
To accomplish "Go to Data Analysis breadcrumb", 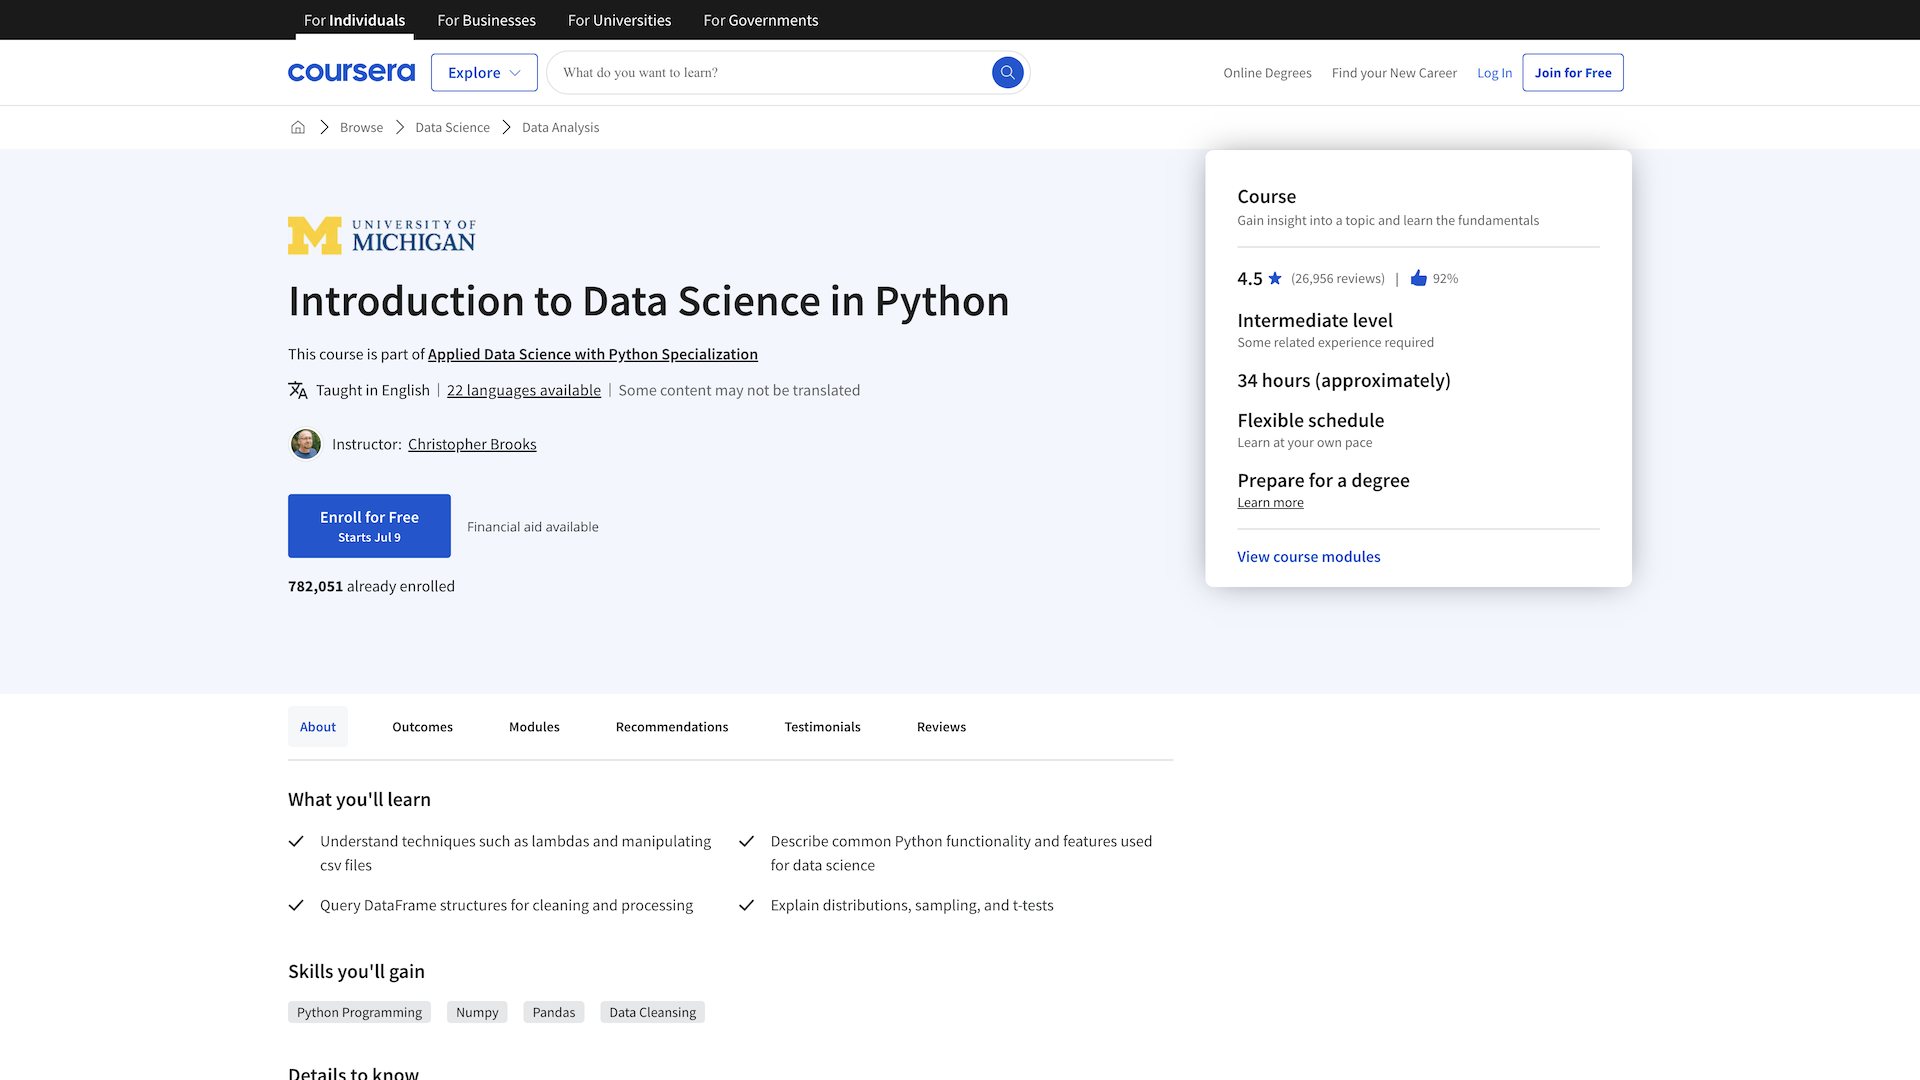I will click(x=560, y=127).
